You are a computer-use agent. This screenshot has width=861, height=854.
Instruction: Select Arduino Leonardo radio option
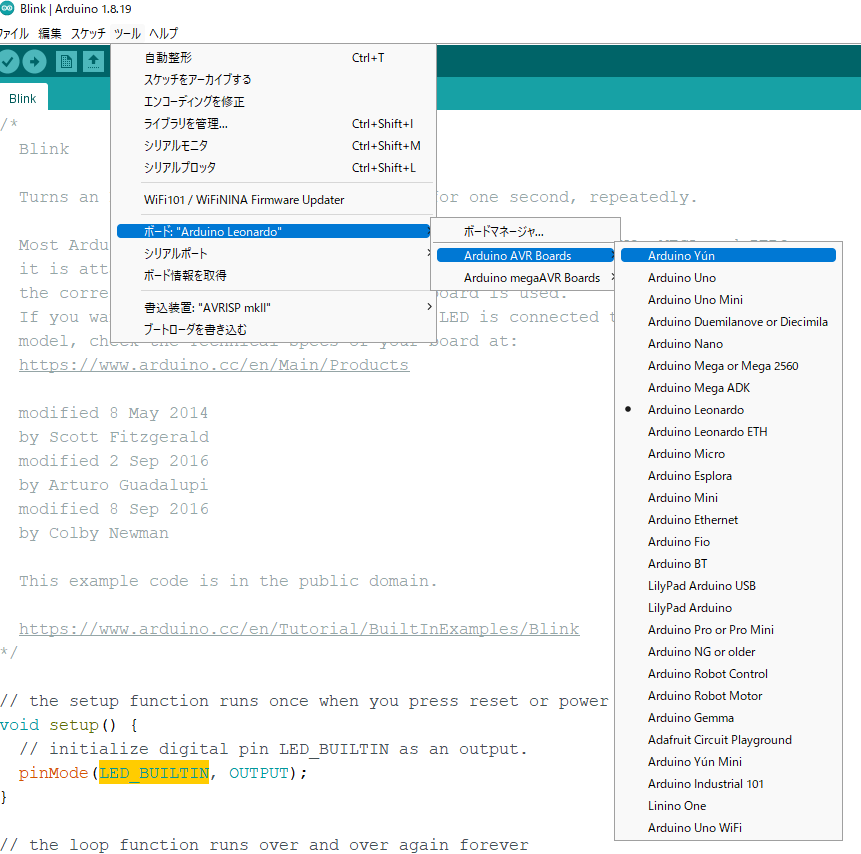point(695,410)
